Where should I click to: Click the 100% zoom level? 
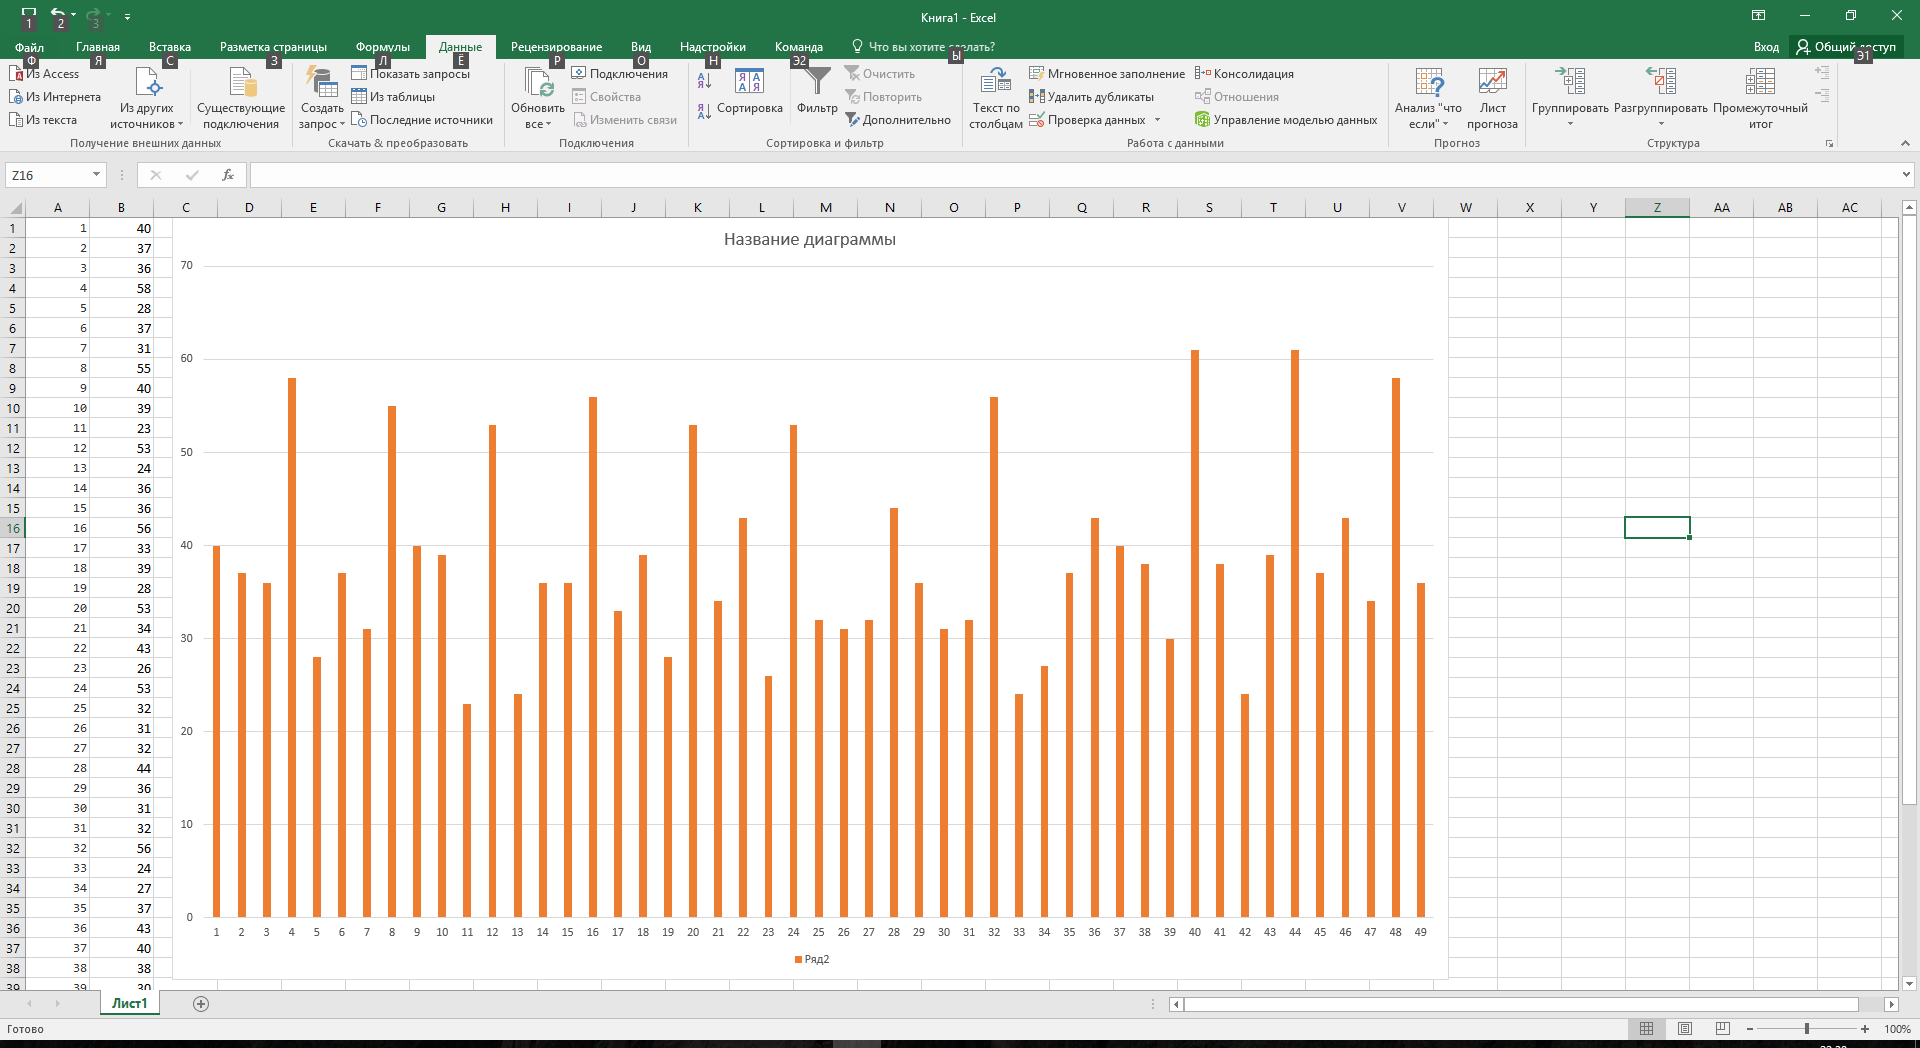coord(1897,1029)
